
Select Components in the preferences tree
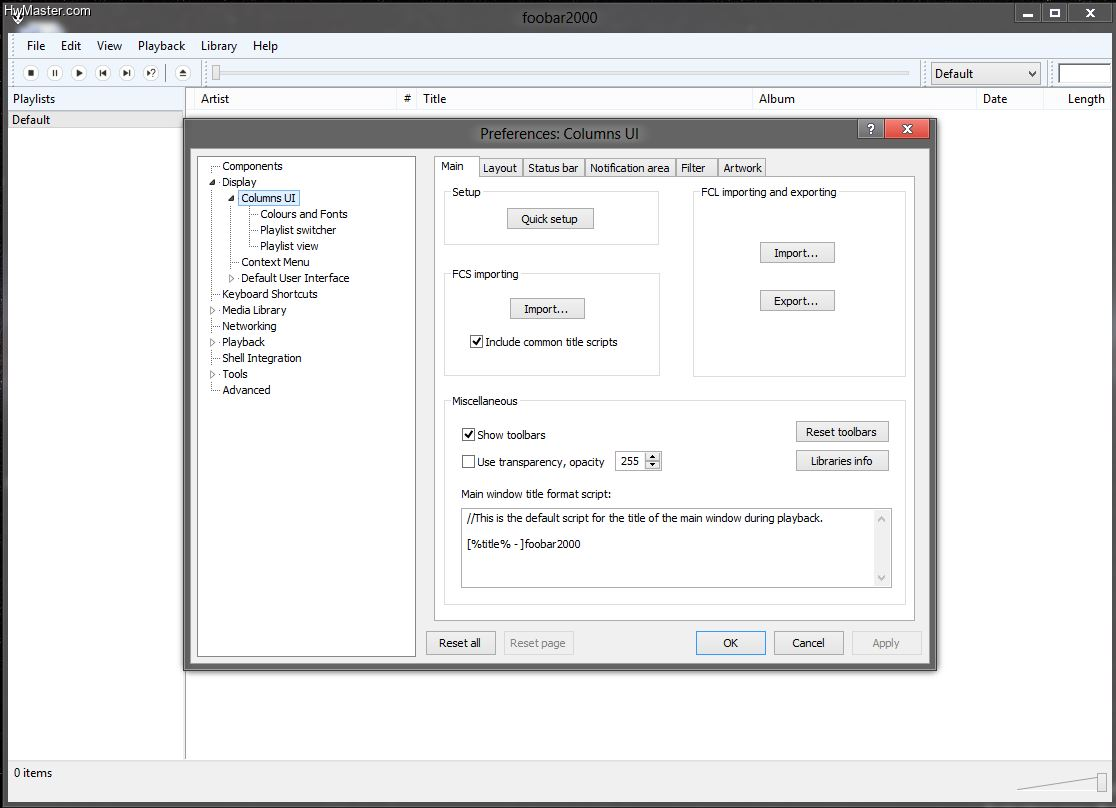click(252, 166)
